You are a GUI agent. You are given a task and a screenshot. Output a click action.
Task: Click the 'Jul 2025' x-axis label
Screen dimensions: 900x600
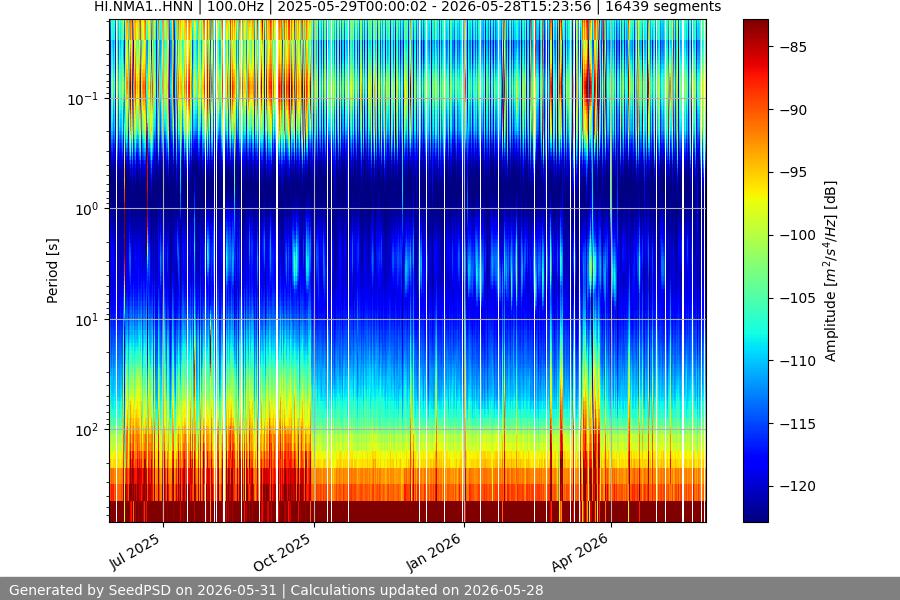tap(135, 552)
